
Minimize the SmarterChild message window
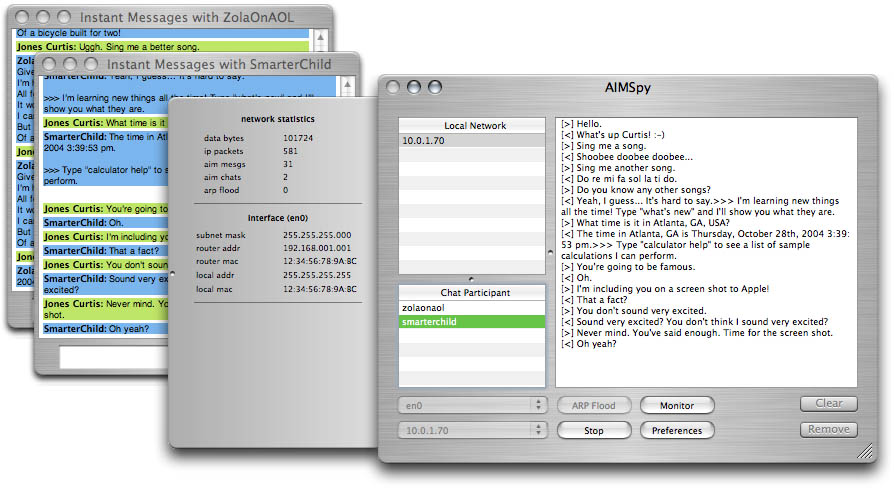pos(70,64)
